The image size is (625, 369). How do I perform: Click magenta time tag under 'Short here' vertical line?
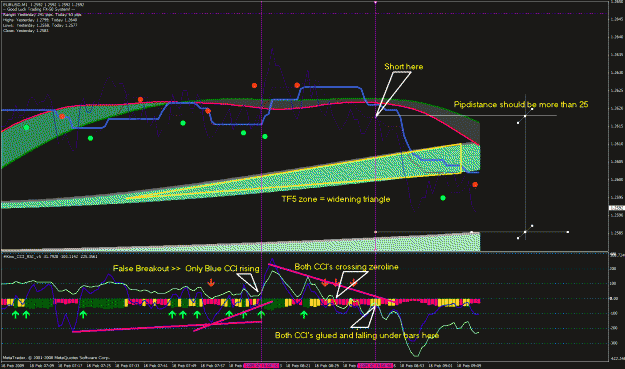coord(375,365)
